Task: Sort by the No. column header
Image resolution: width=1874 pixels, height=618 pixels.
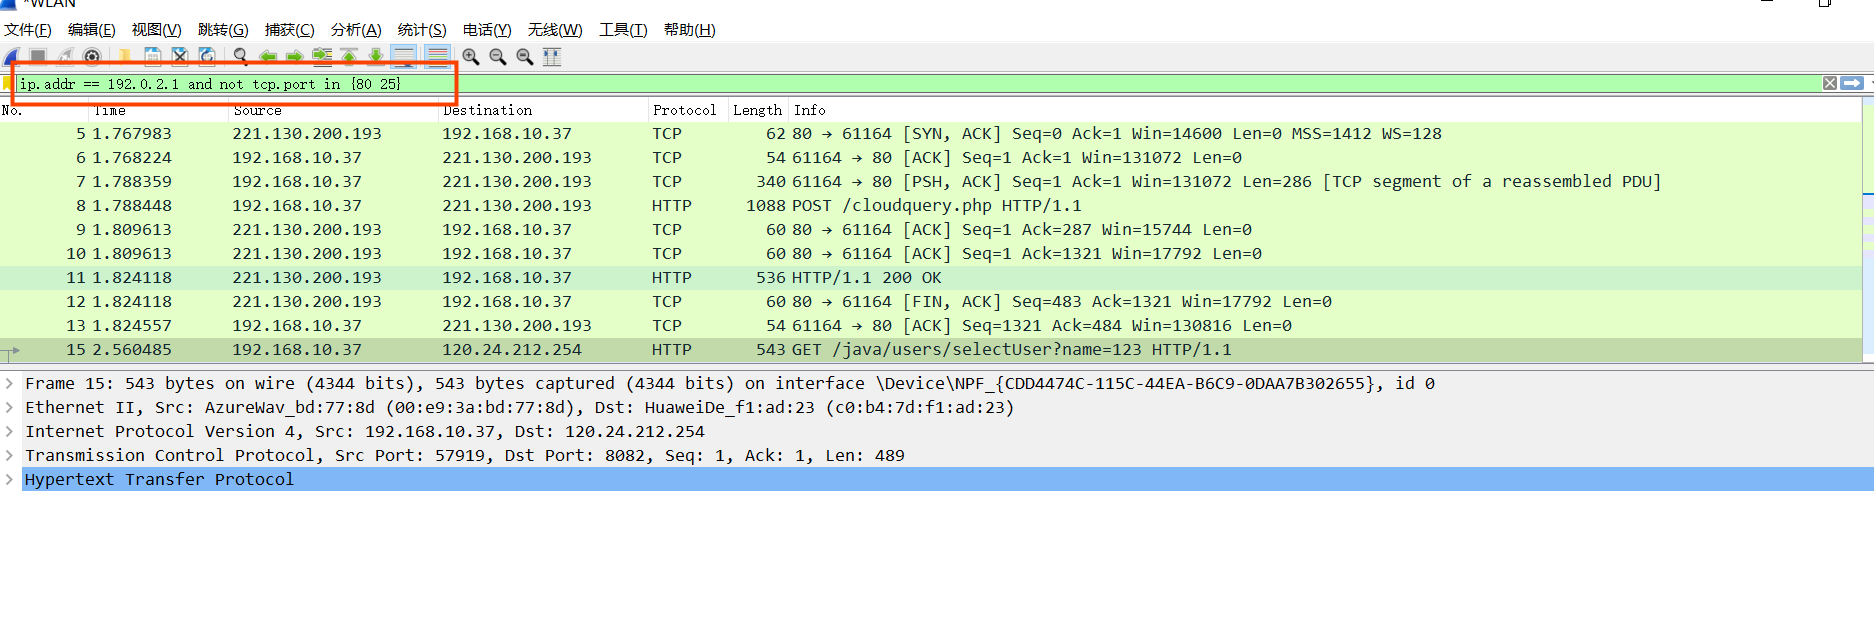Action: 45,110
